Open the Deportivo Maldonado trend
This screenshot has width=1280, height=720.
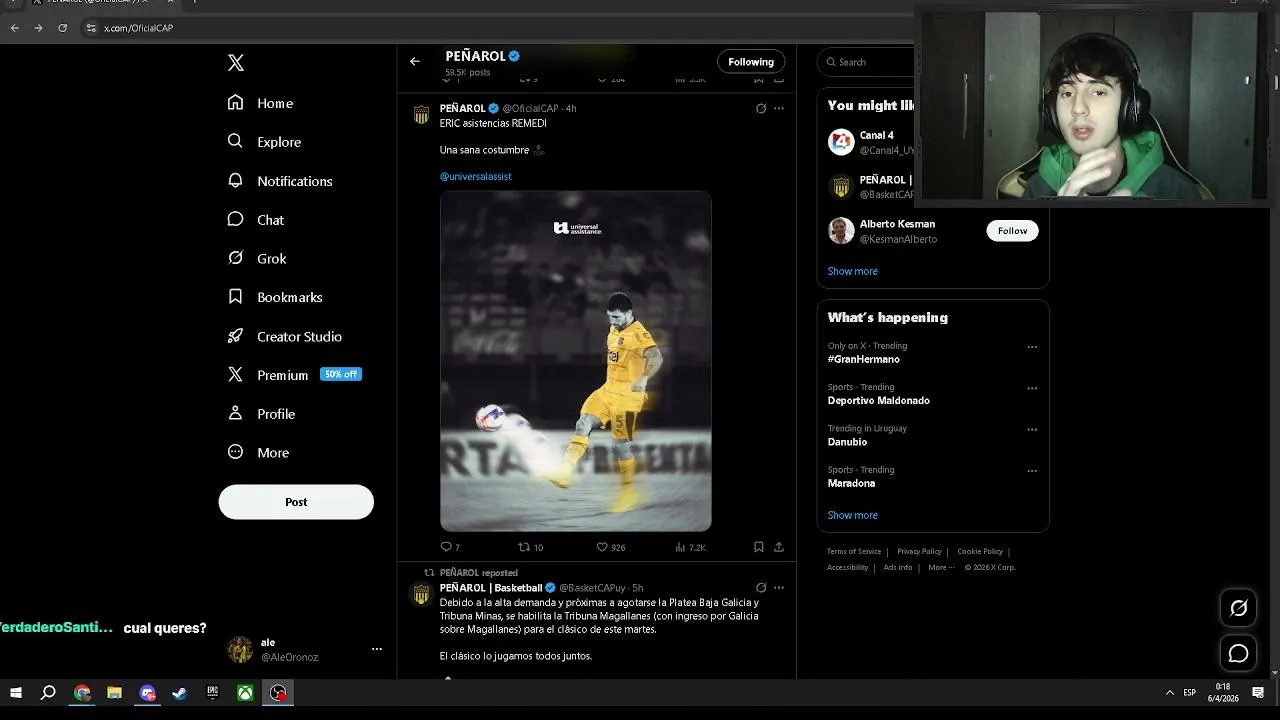[879, 400]
